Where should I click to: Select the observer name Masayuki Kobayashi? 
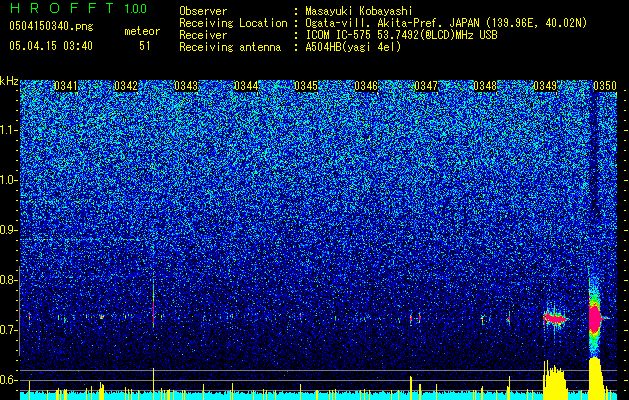359,11
